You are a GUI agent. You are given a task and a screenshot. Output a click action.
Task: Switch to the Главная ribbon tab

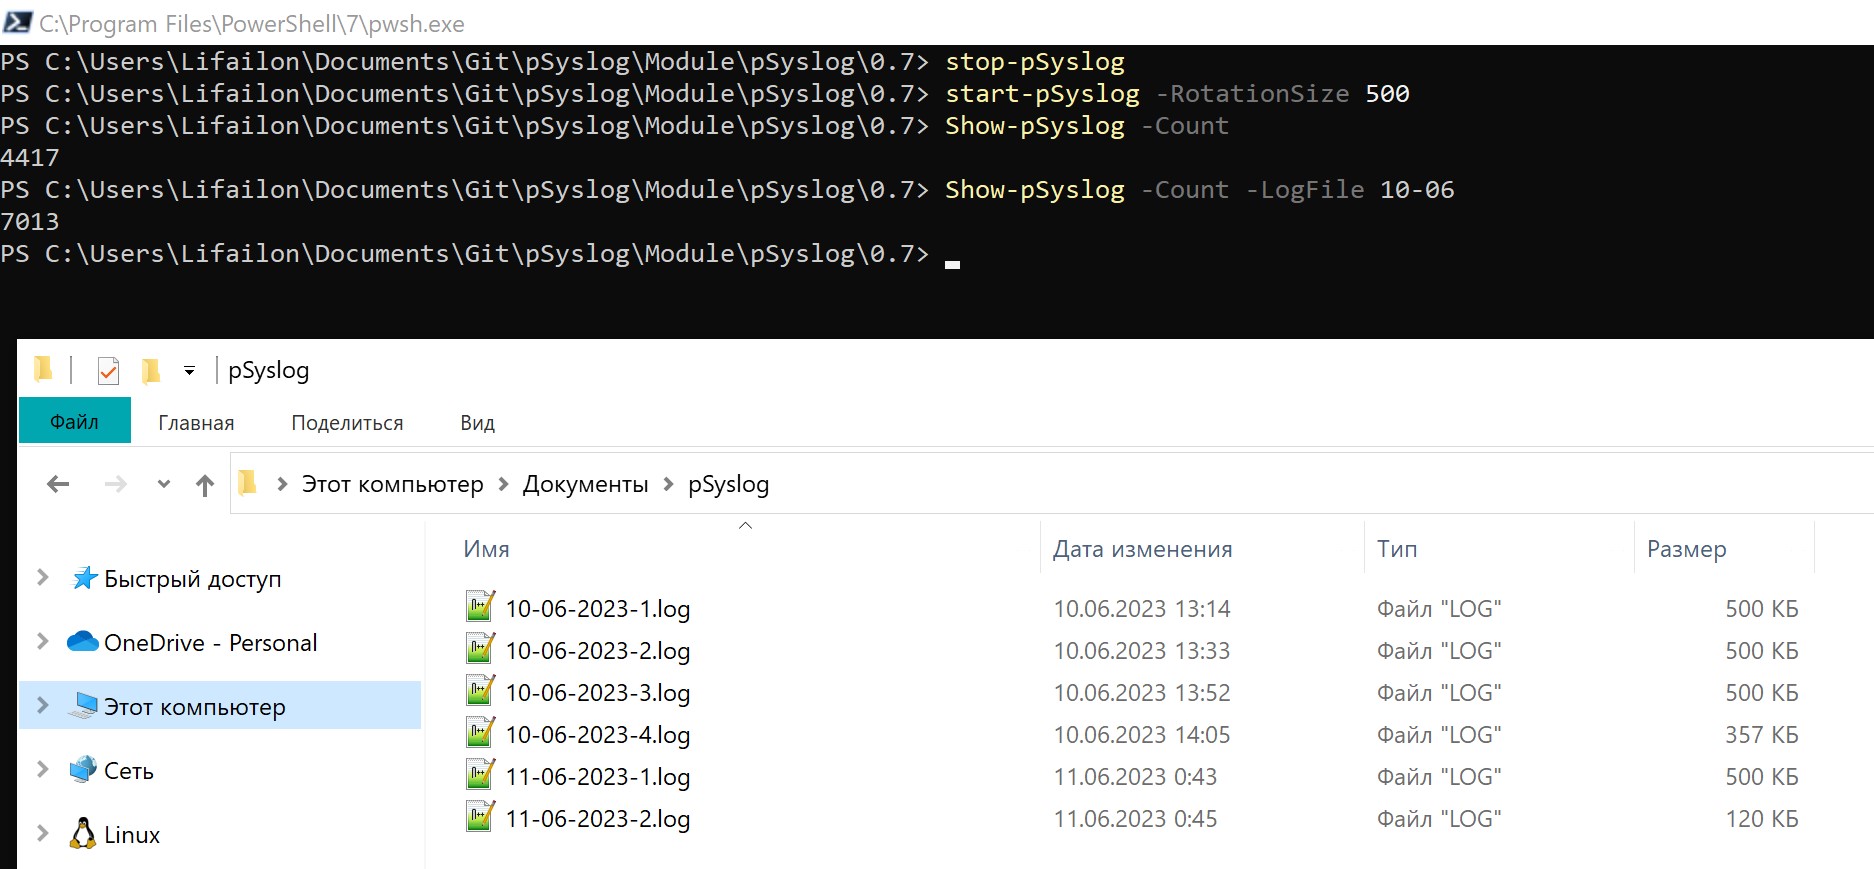[x=196, y=423]
